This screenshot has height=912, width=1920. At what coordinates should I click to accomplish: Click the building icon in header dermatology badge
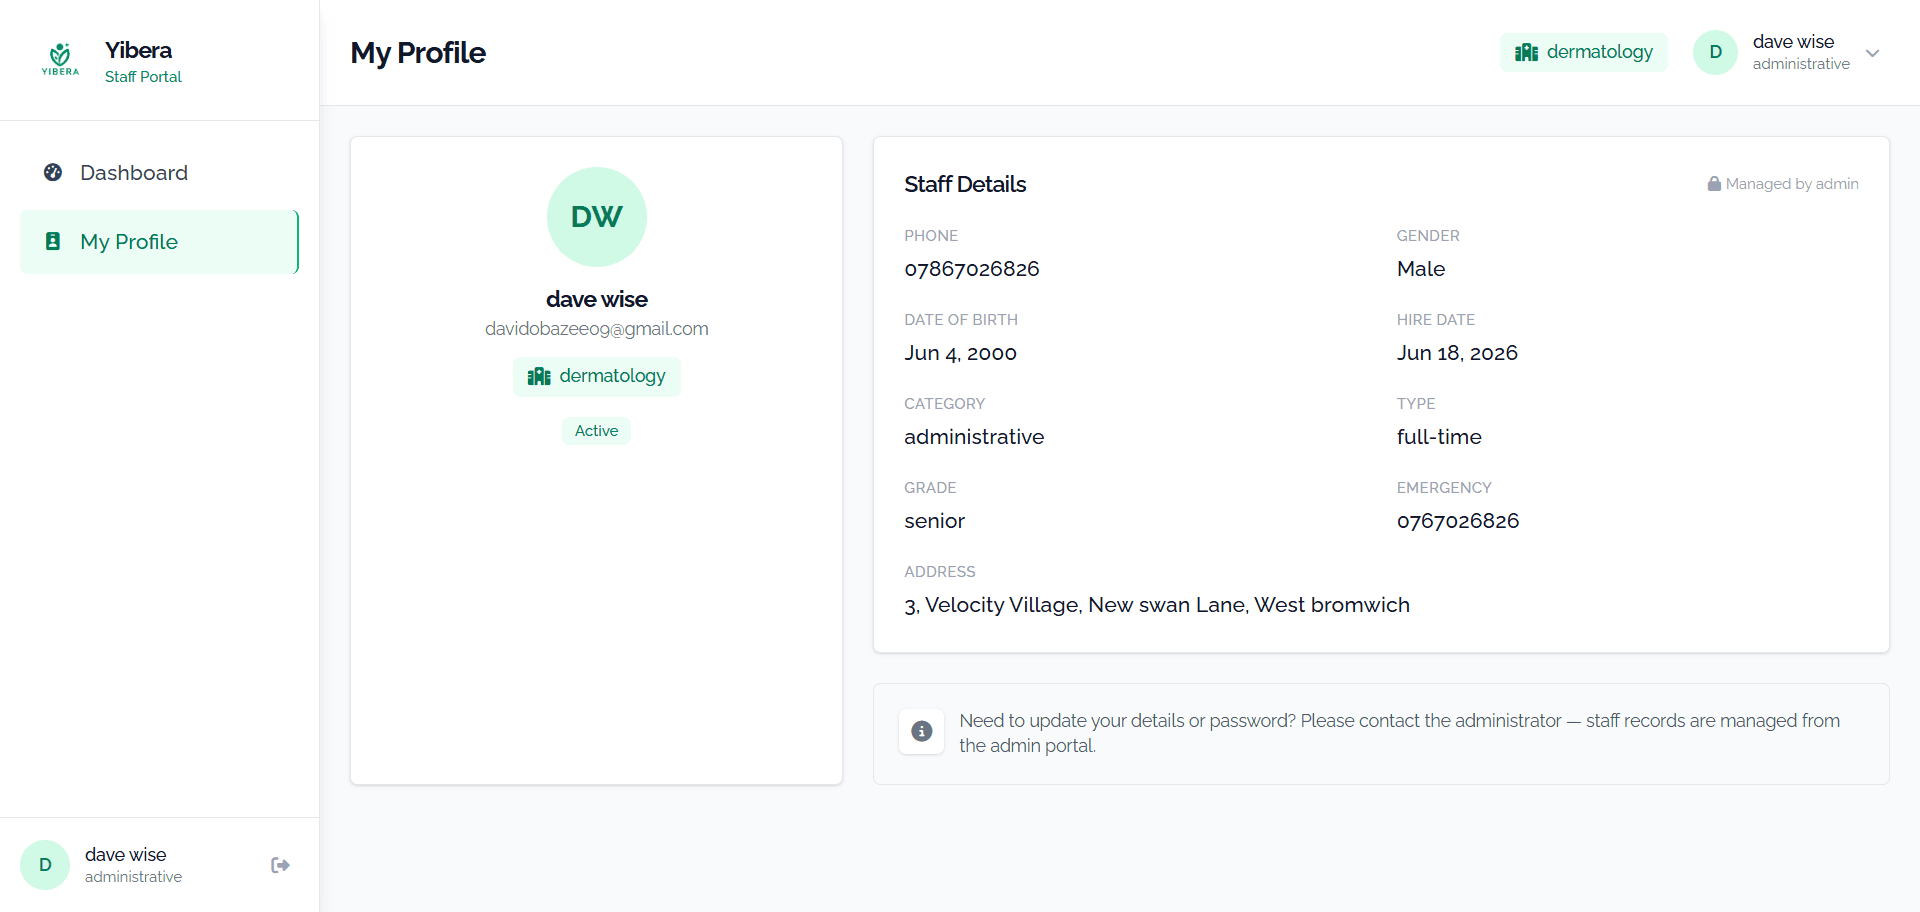(1526, 52)
